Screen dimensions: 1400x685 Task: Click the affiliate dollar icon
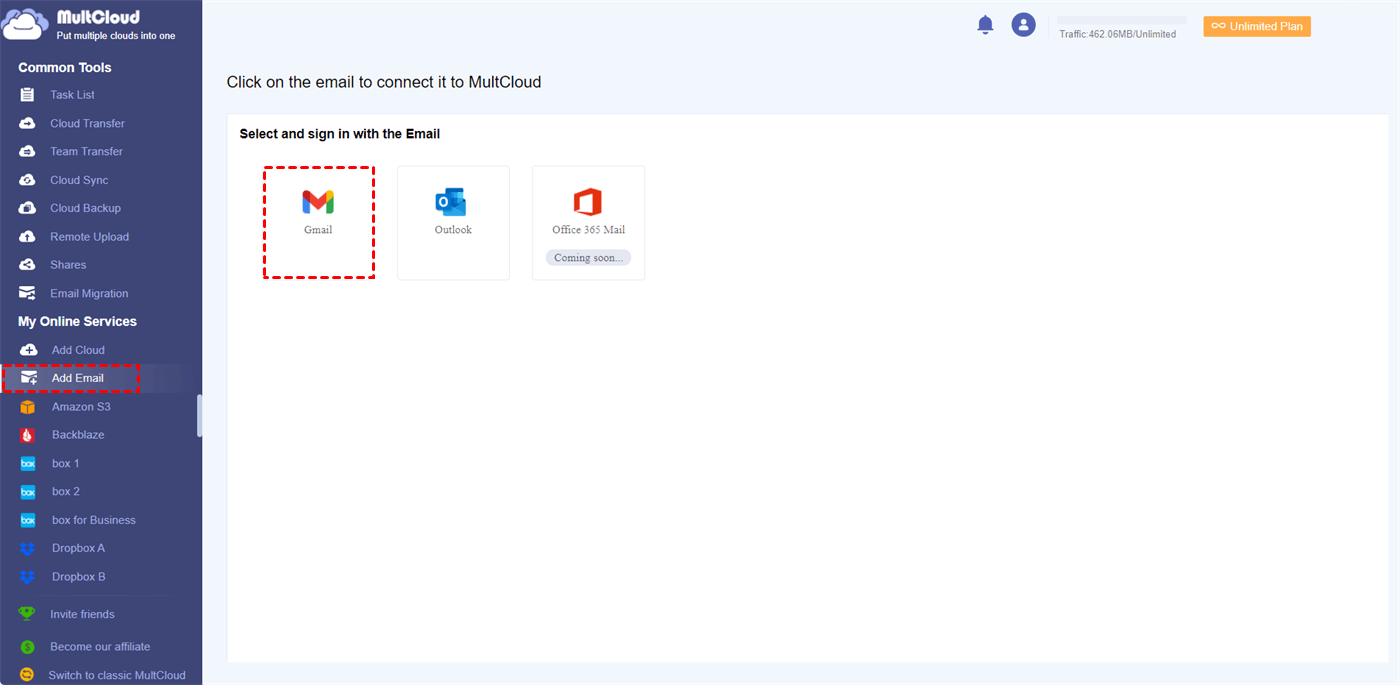(27, 647)
